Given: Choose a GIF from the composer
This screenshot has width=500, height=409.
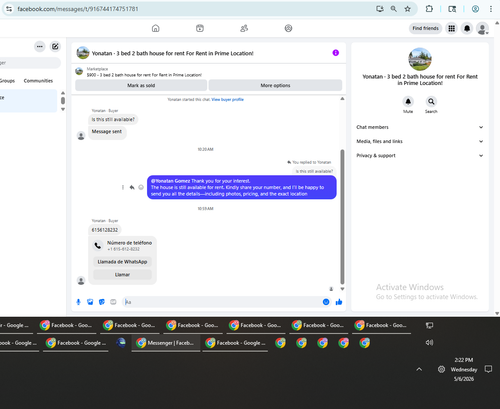Looking at the screenshot, I should (113, 302).
